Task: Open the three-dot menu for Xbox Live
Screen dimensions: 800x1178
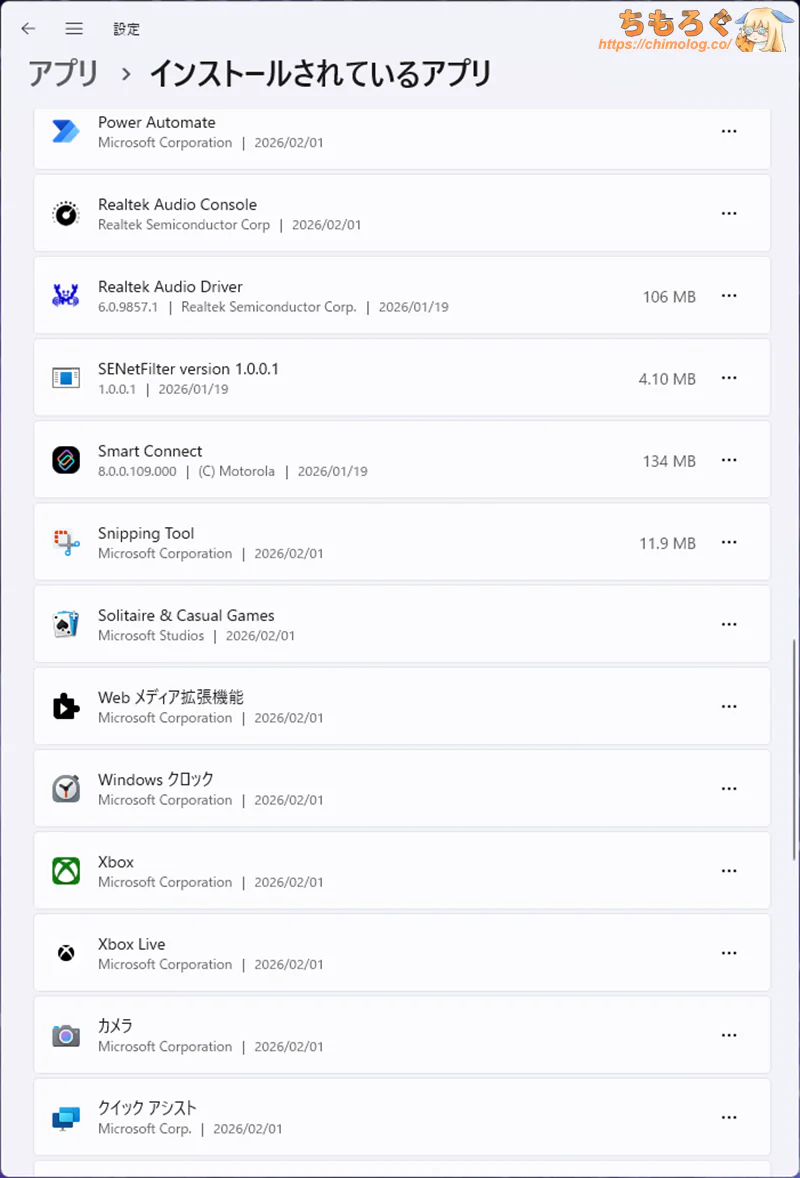Action: [729, 954]
